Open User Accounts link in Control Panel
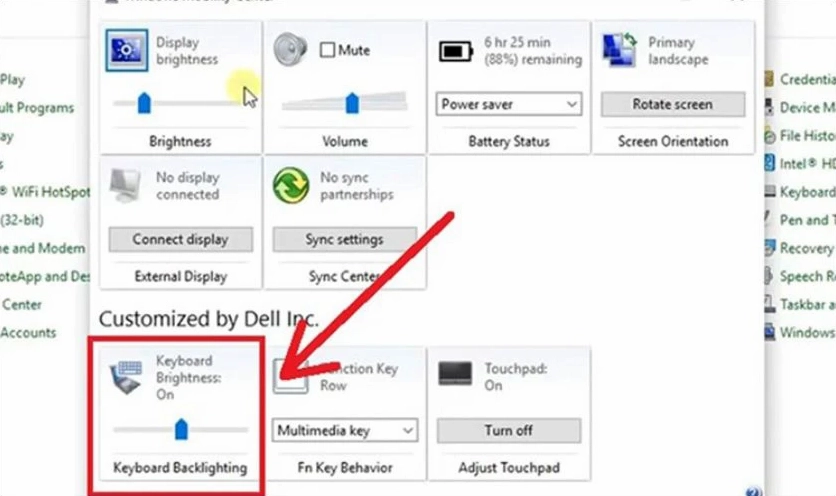Image resolution: width=836 pixels, height=496 pixels. [x=28, y=332]
